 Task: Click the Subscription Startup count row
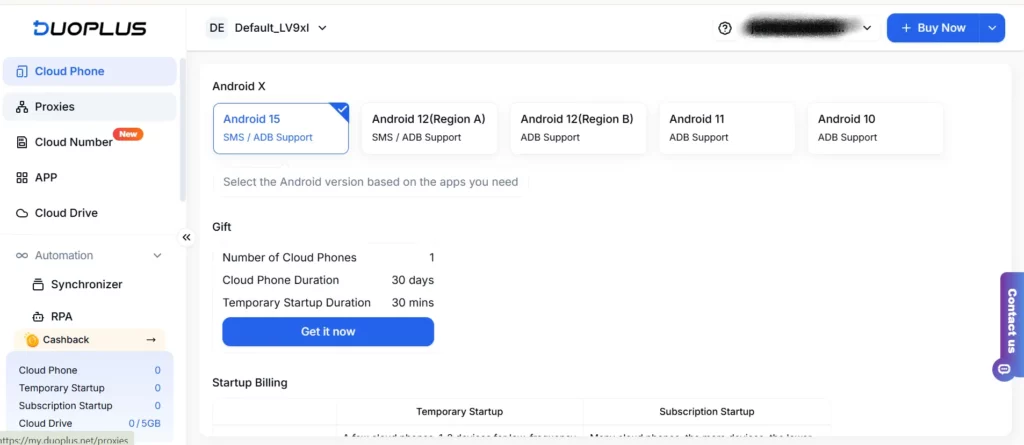pos(89,406)
